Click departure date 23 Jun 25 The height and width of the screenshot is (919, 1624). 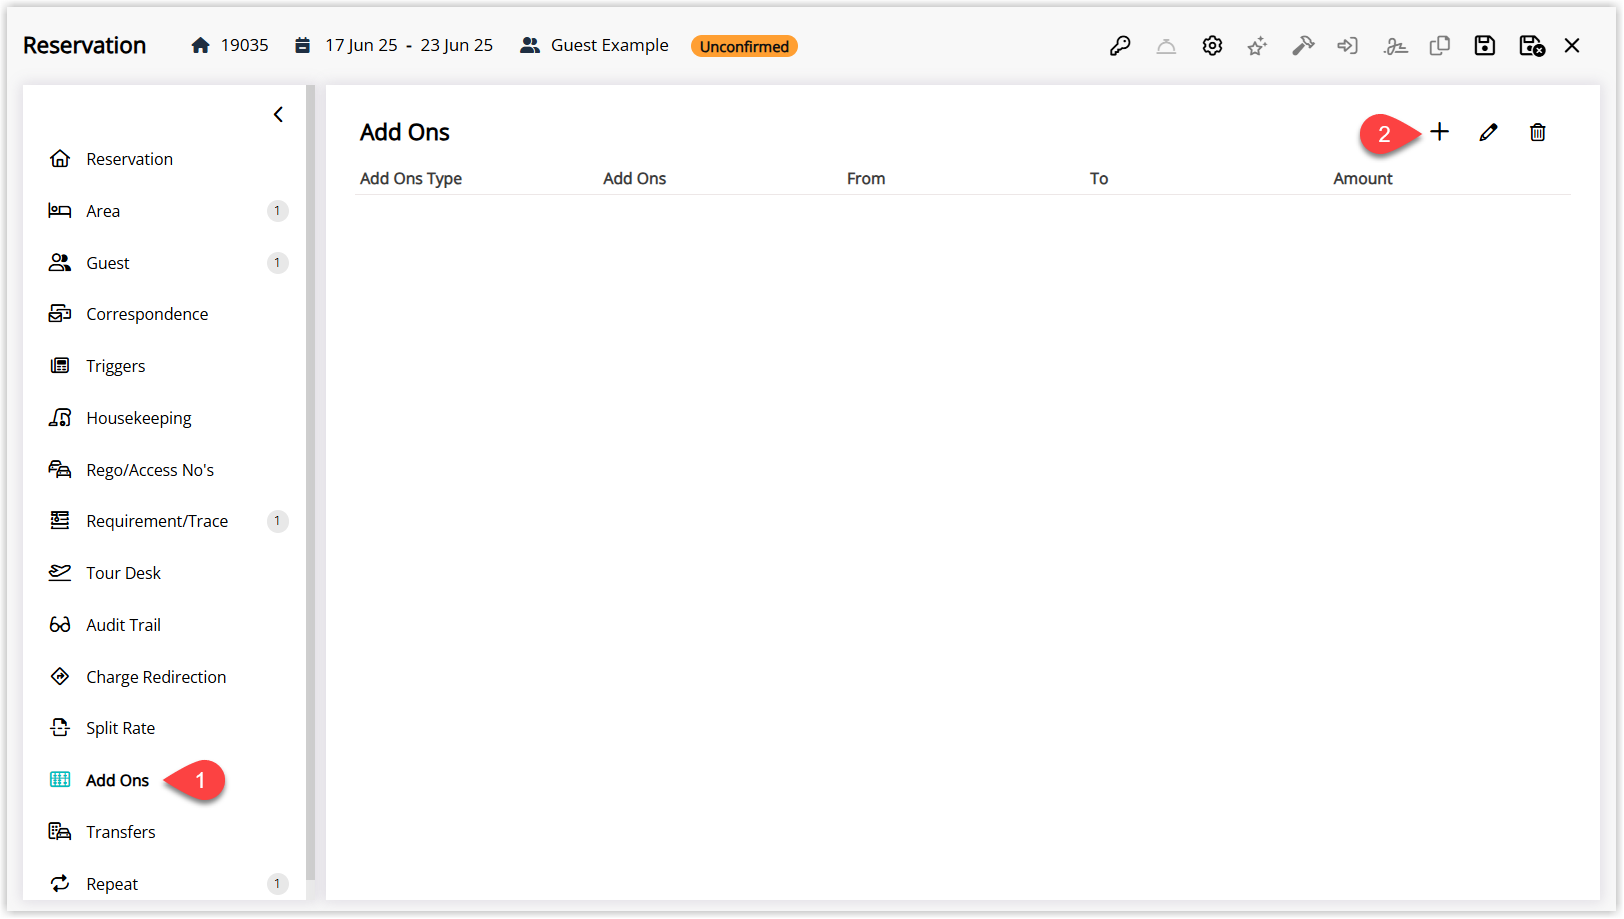click(x=456, y=45)
